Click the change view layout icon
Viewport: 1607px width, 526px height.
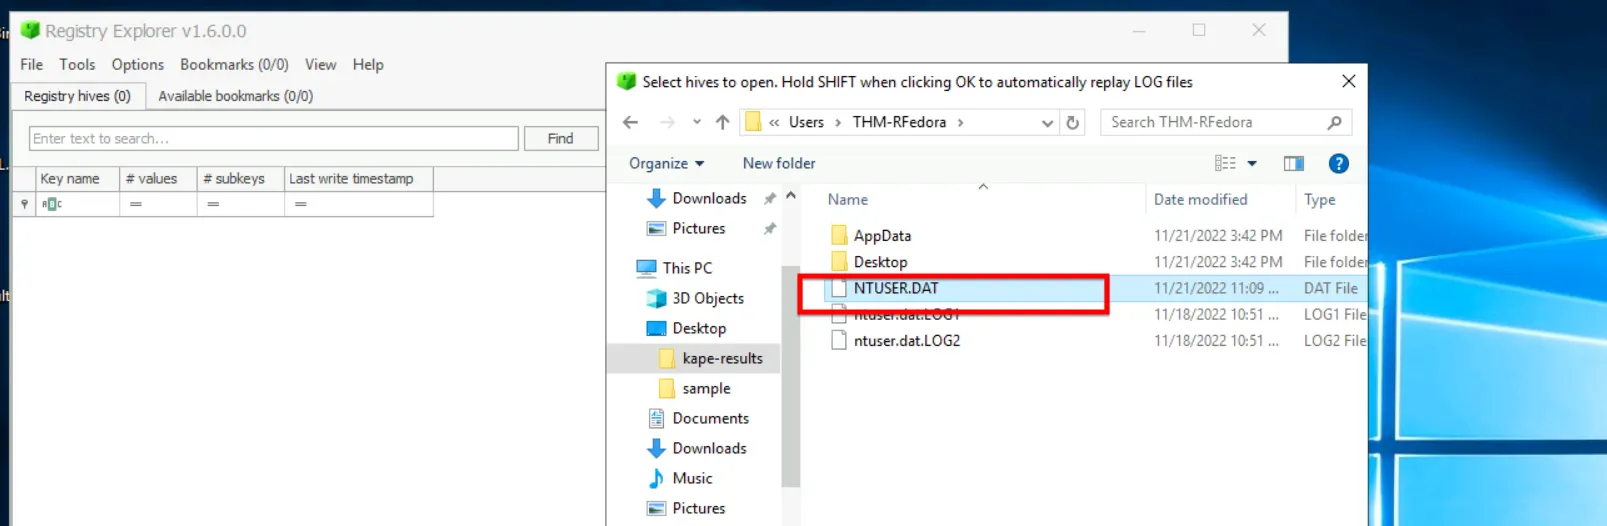[x=1225, y=164]
